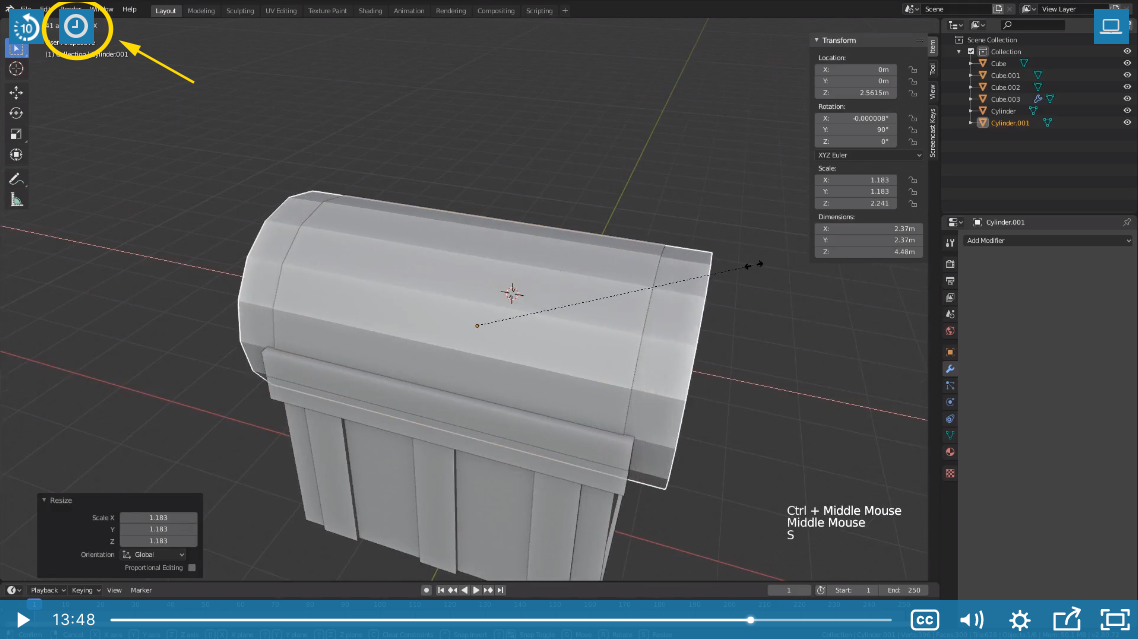Click the laptop icon in top-right overlay

(x=1110, y=27)
